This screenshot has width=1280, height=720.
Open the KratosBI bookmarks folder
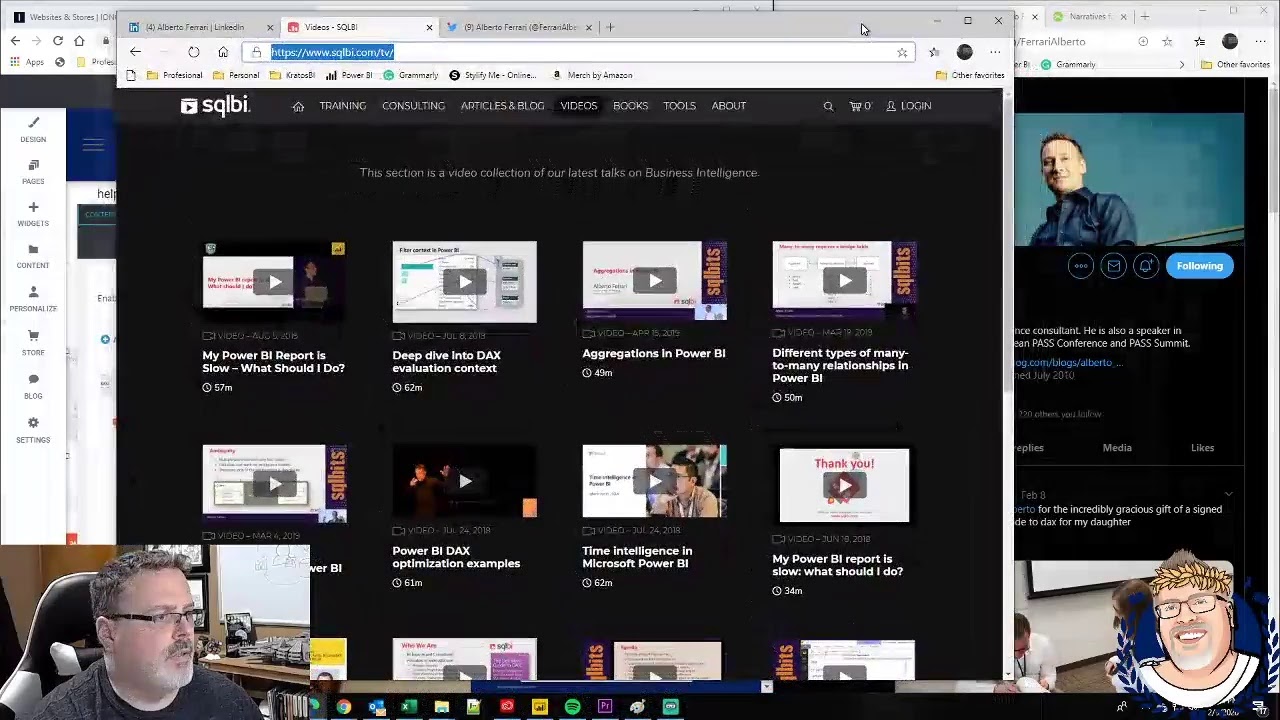point(292,75)
